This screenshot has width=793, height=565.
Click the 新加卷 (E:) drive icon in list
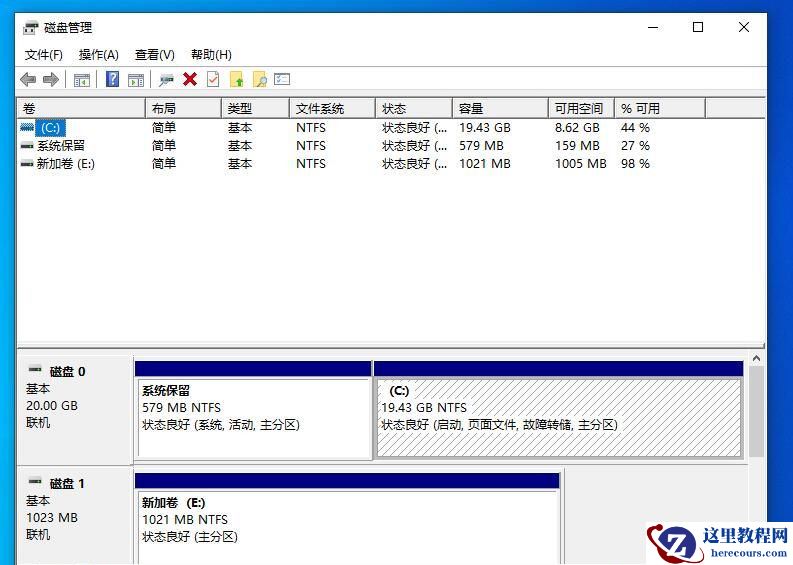[27, 163]
